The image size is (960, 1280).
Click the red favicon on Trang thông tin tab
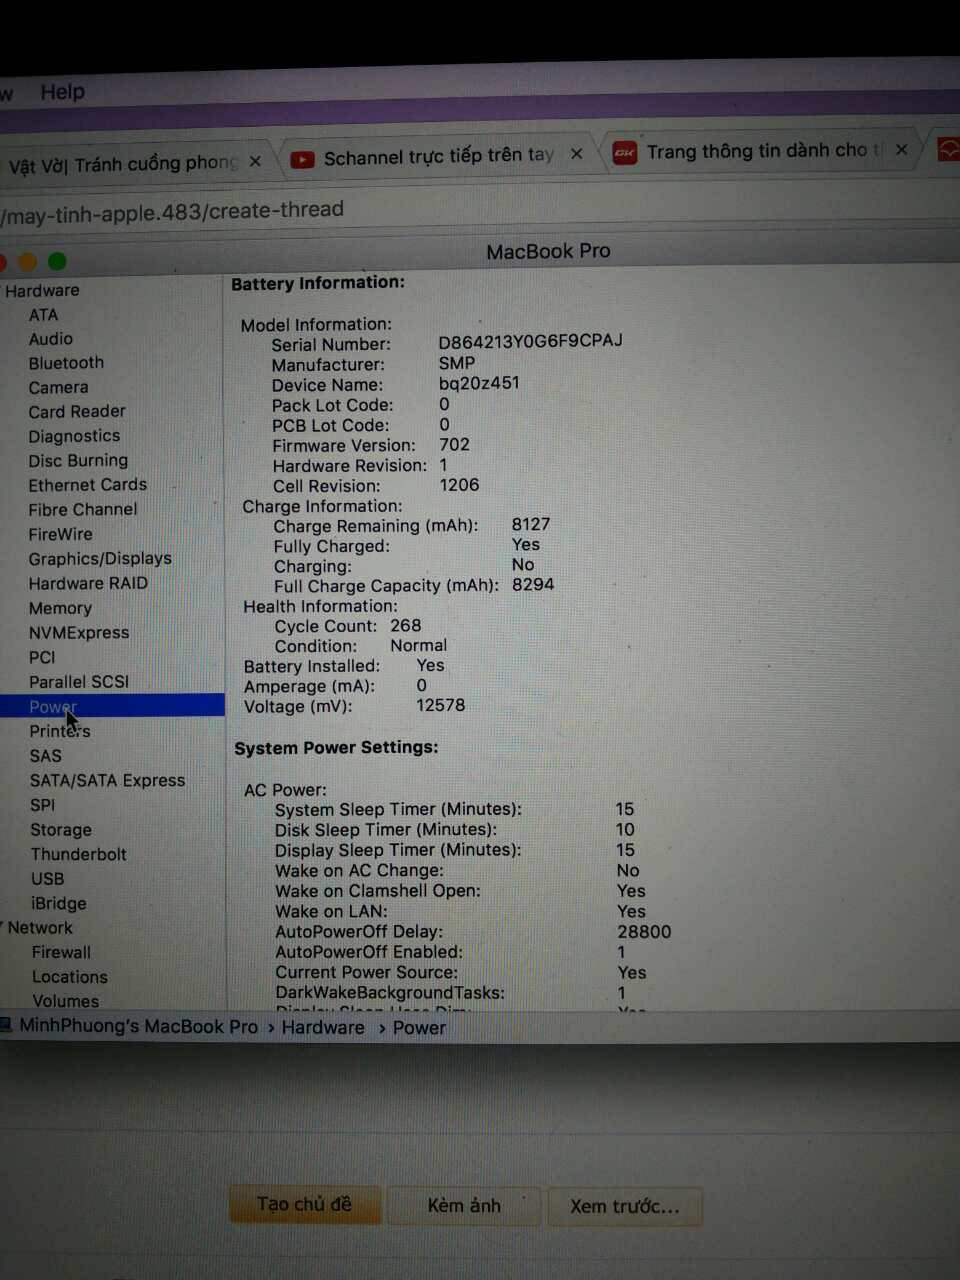(x=625, y=153)
